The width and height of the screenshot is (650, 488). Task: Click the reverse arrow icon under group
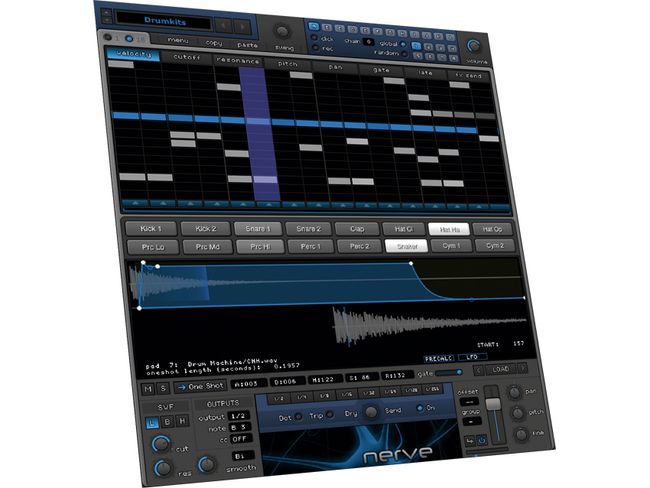(x=470, y=441)
